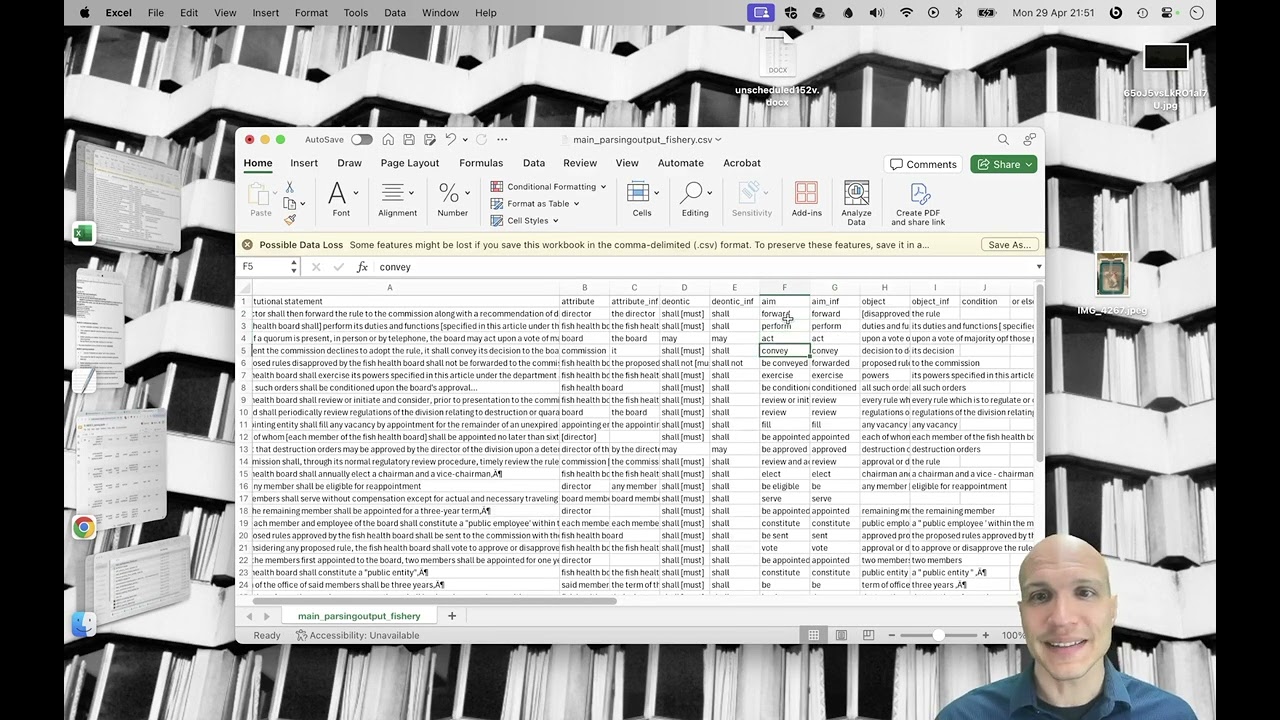Screen dimensions: 1280x720
Task: Click the Name Box showing F5
Action: (264, 267)
